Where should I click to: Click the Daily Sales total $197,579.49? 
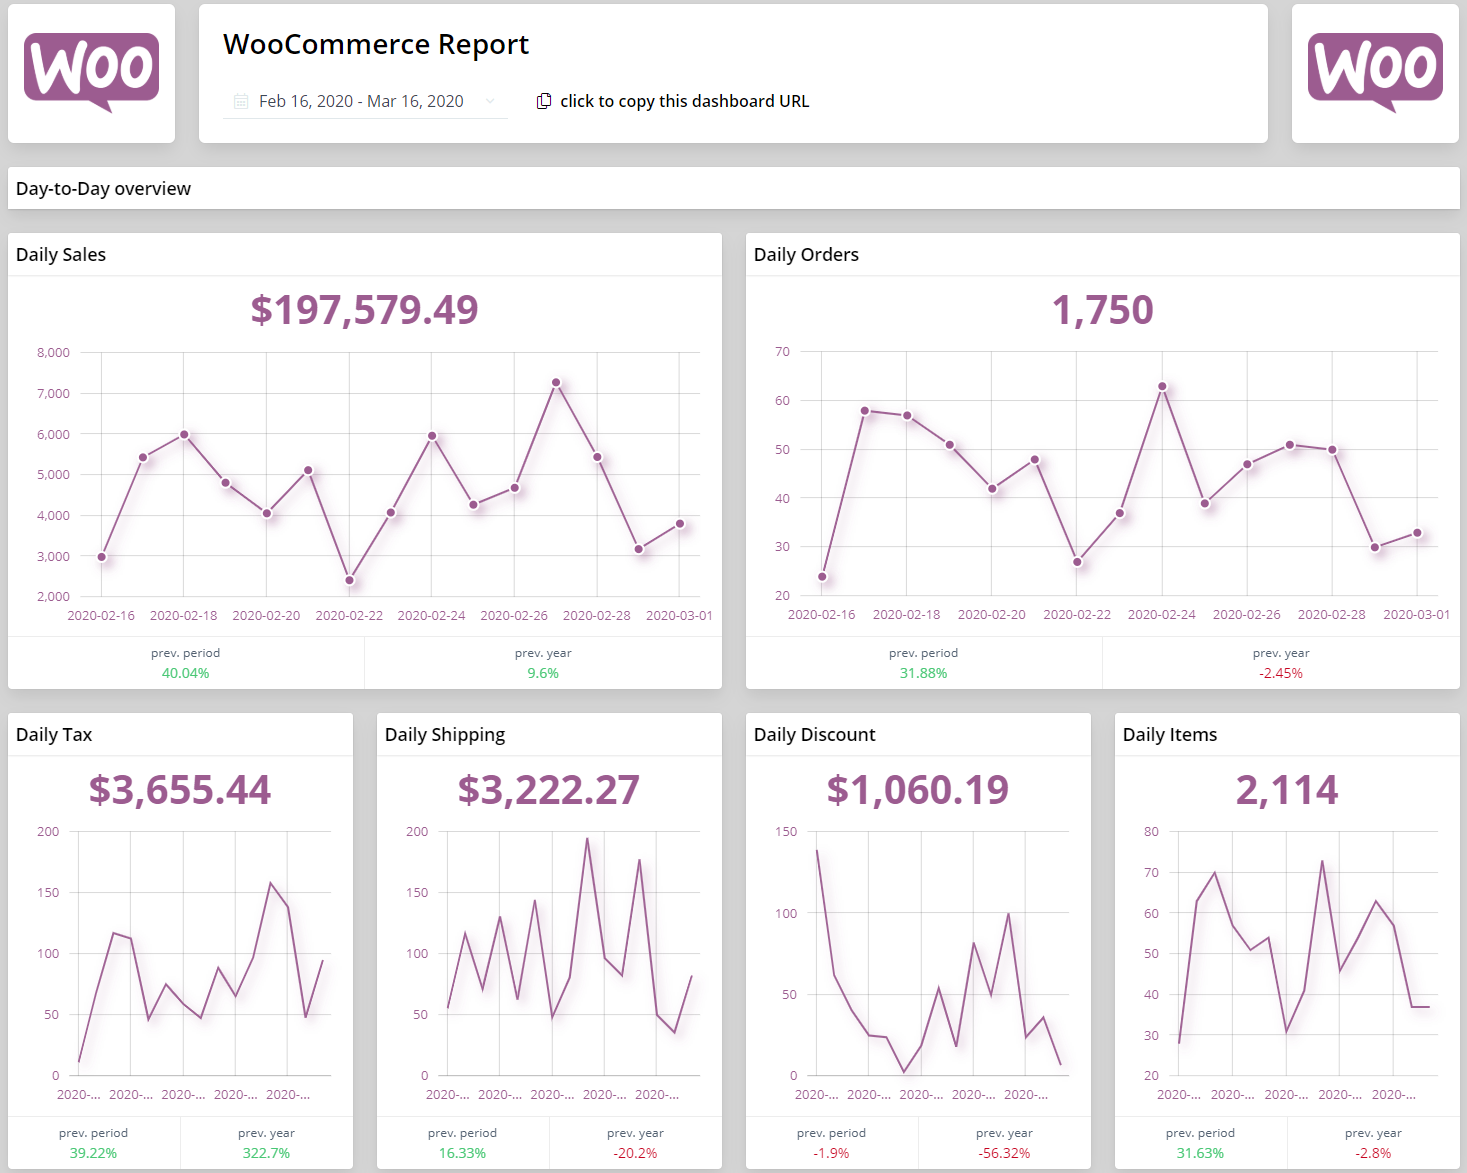click(364, 310)
